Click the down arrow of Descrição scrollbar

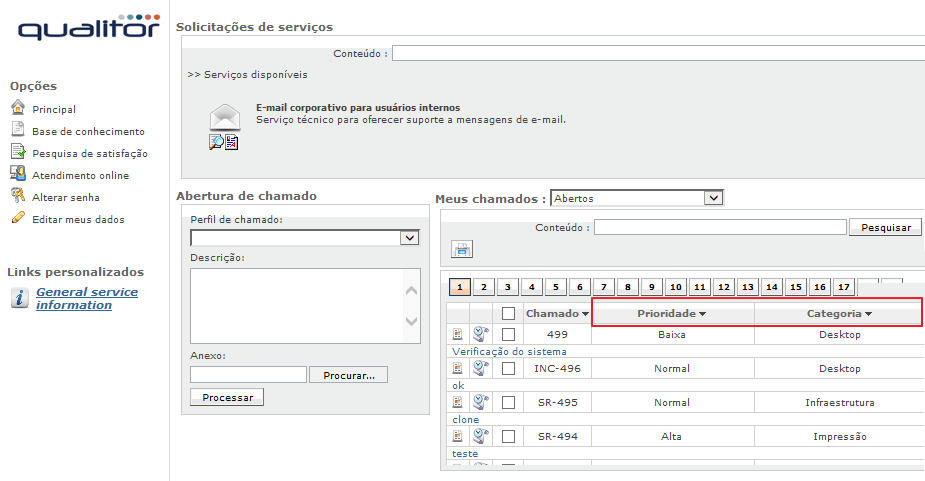coord(411,322)
